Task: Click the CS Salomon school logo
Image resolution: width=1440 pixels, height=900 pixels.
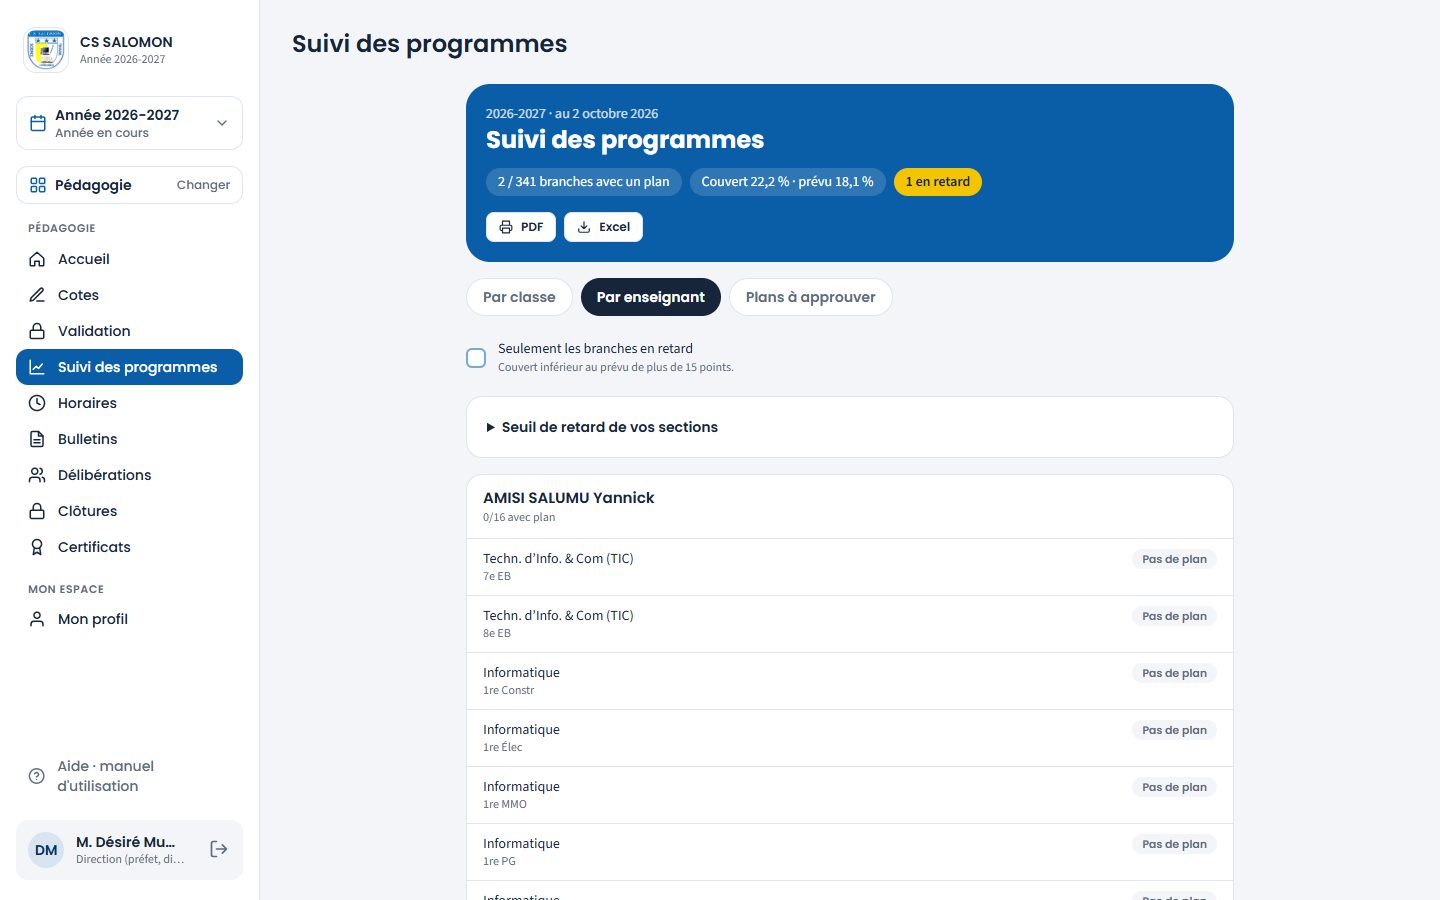Action: pos(46,49)
